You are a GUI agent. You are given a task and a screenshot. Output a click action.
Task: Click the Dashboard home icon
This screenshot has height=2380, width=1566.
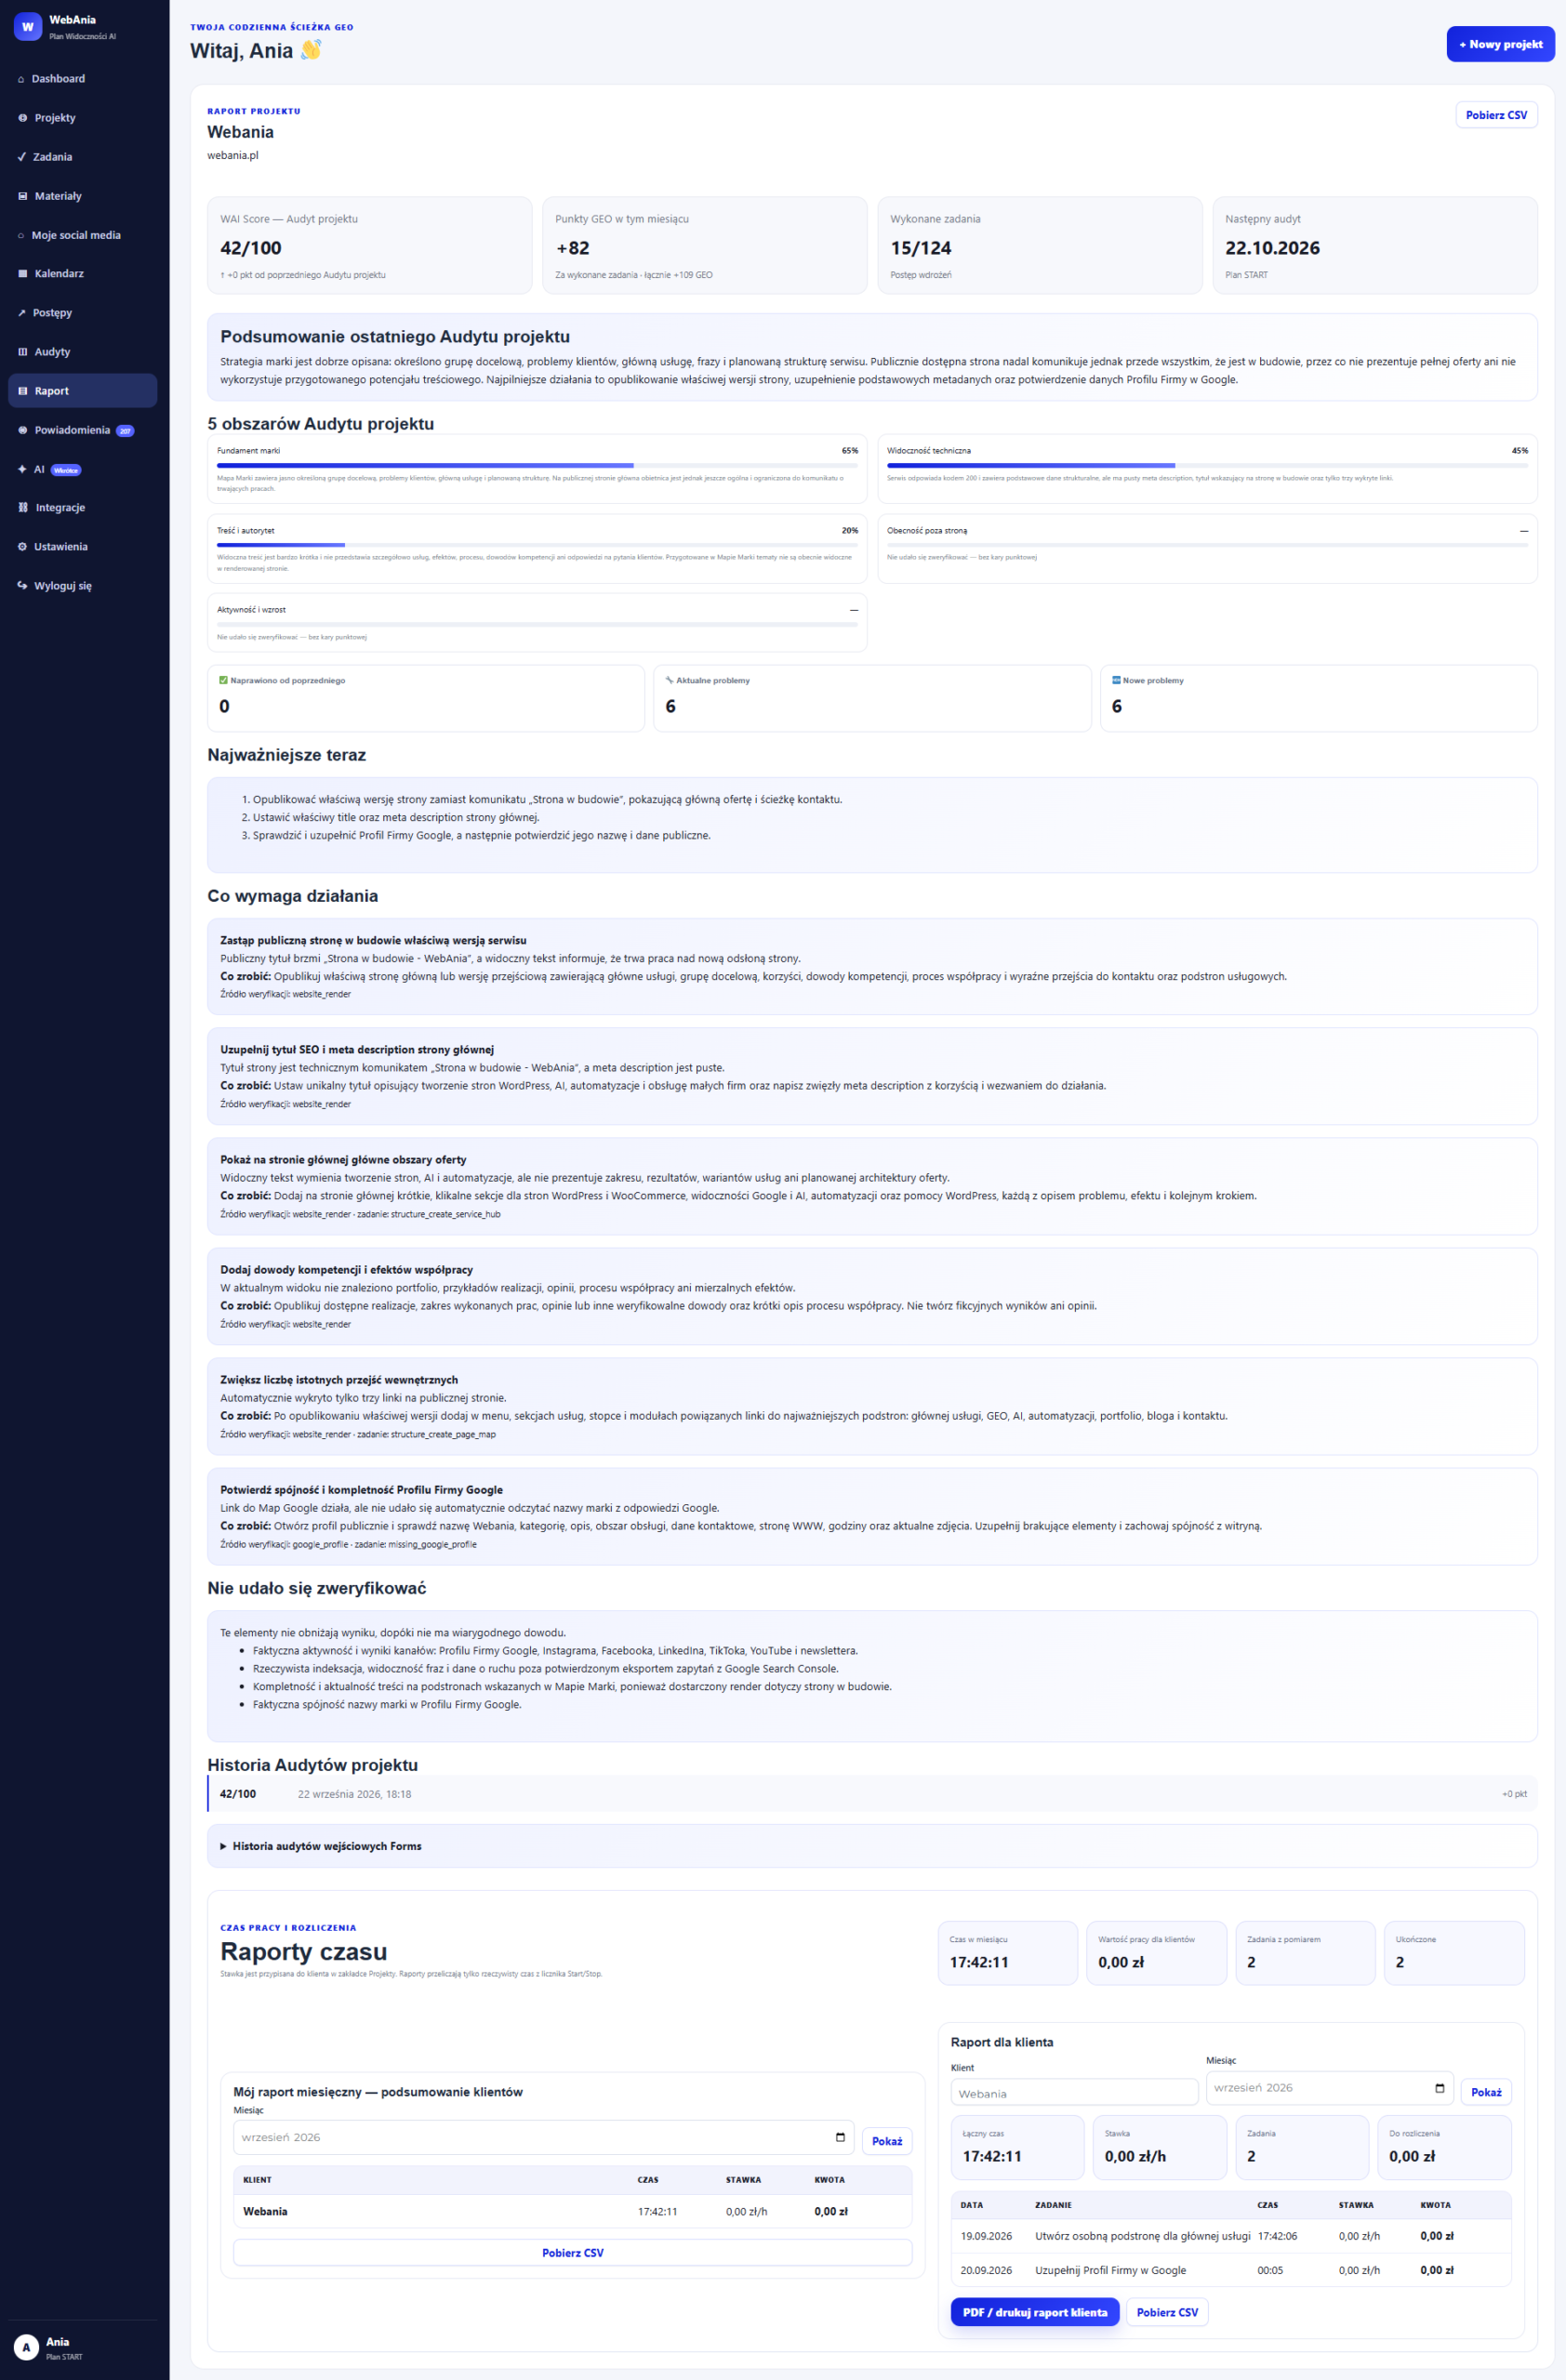(21, 79)
